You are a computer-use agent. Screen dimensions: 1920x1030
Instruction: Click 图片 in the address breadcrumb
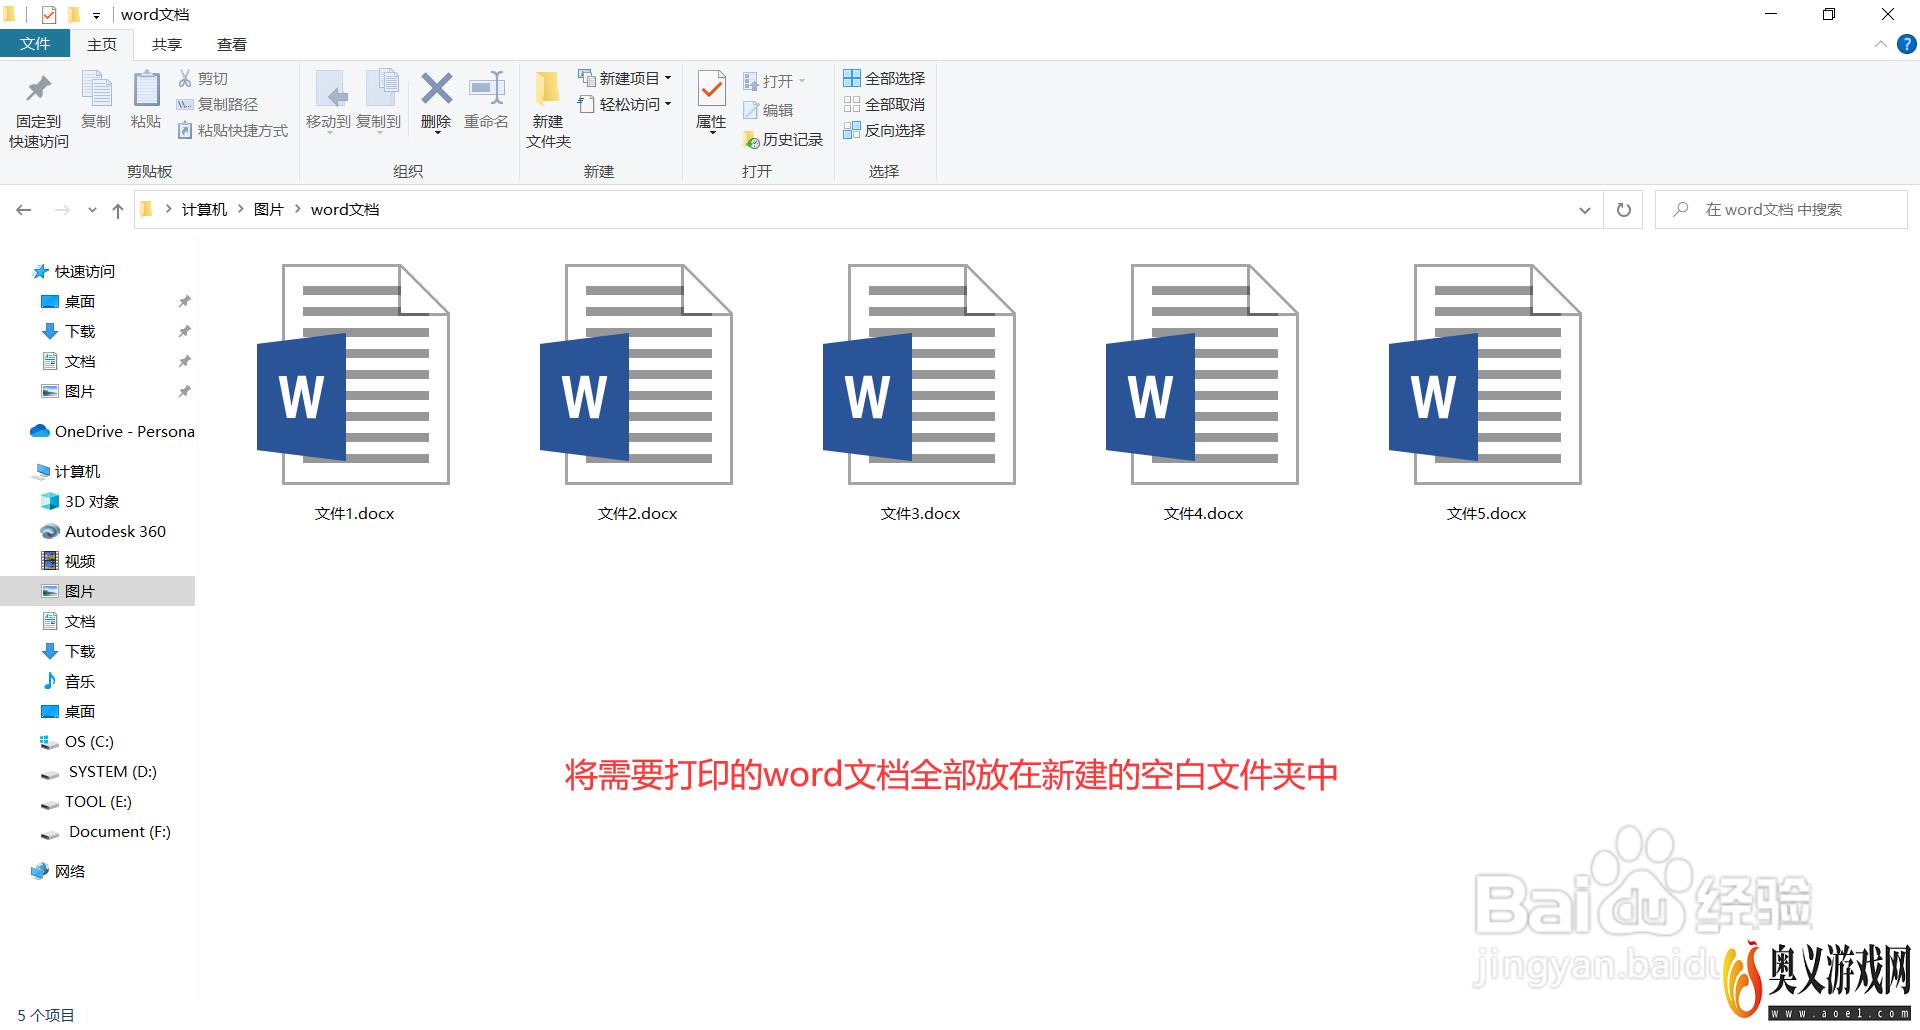coord(269,209)
